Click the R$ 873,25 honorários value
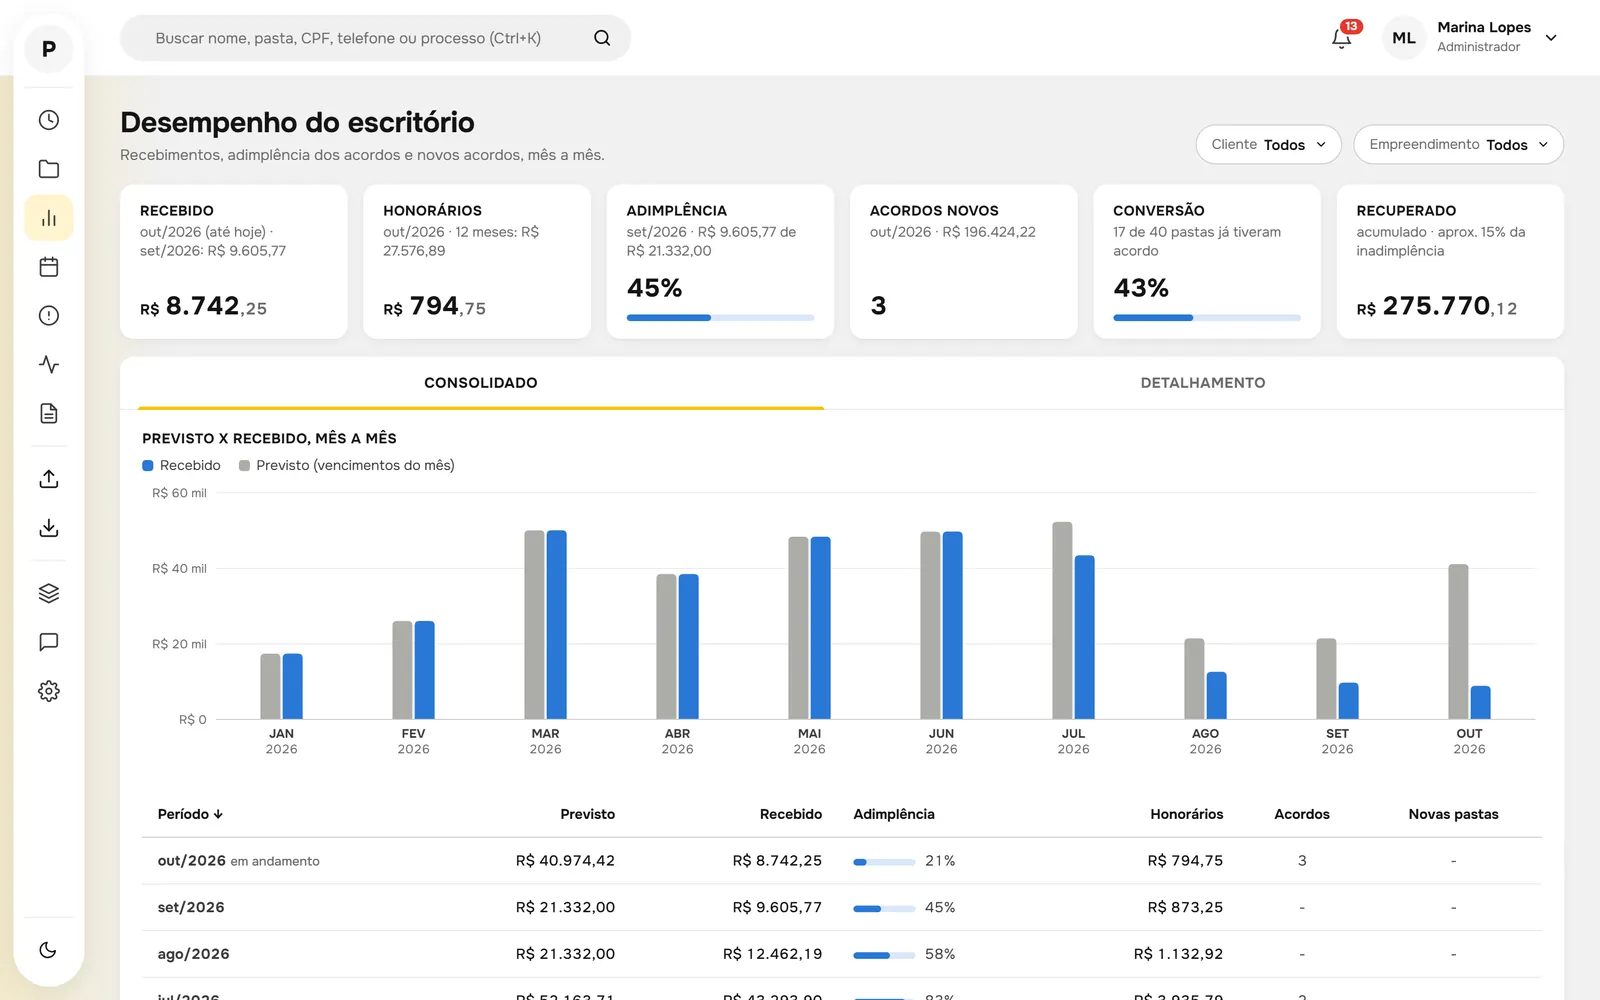Viewport: 1600px width, 1000px height. click(x=1185, y=908)
